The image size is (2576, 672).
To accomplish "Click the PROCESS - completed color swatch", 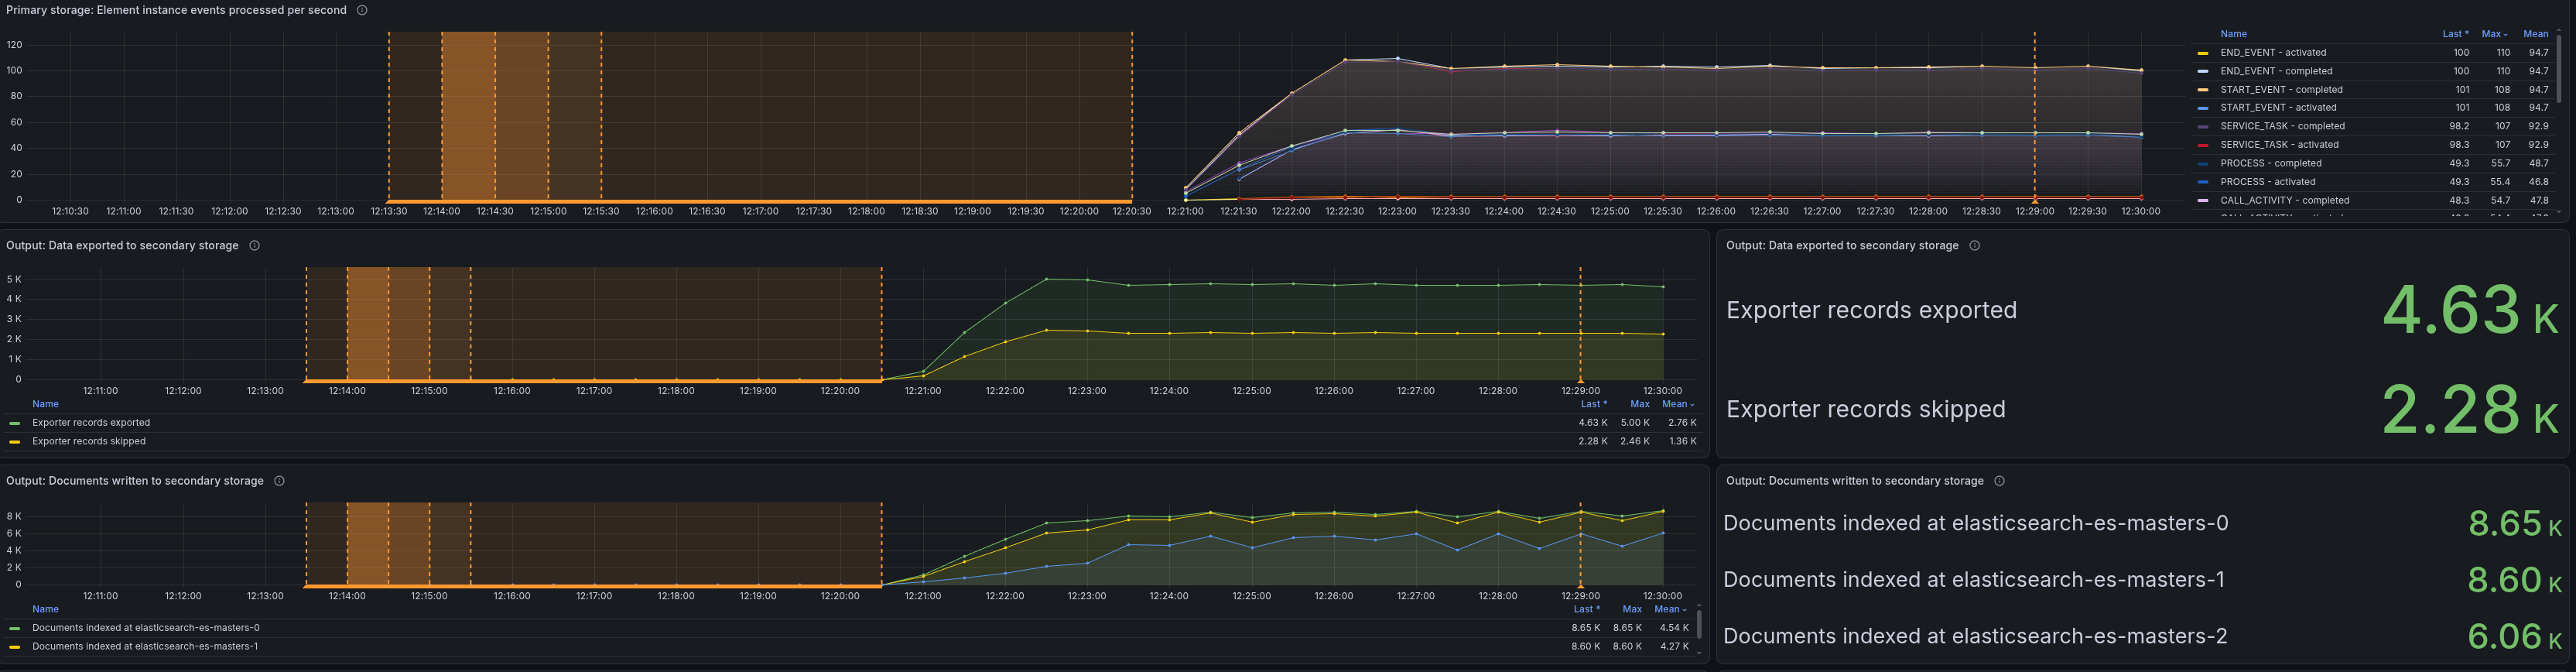I will point(2202,164).
